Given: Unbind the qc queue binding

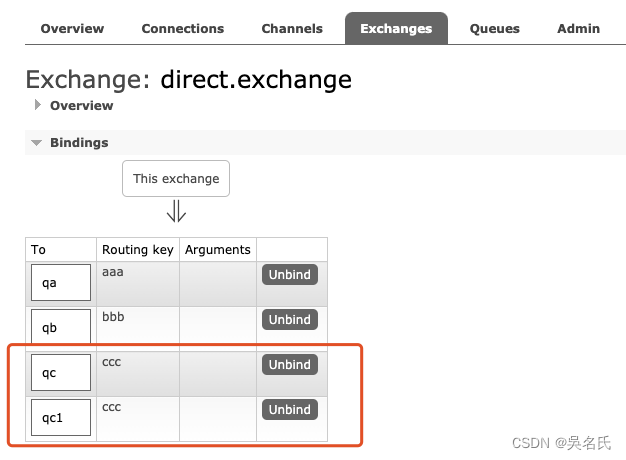Looking at the screenshot, I should click(x=290, y=365).
